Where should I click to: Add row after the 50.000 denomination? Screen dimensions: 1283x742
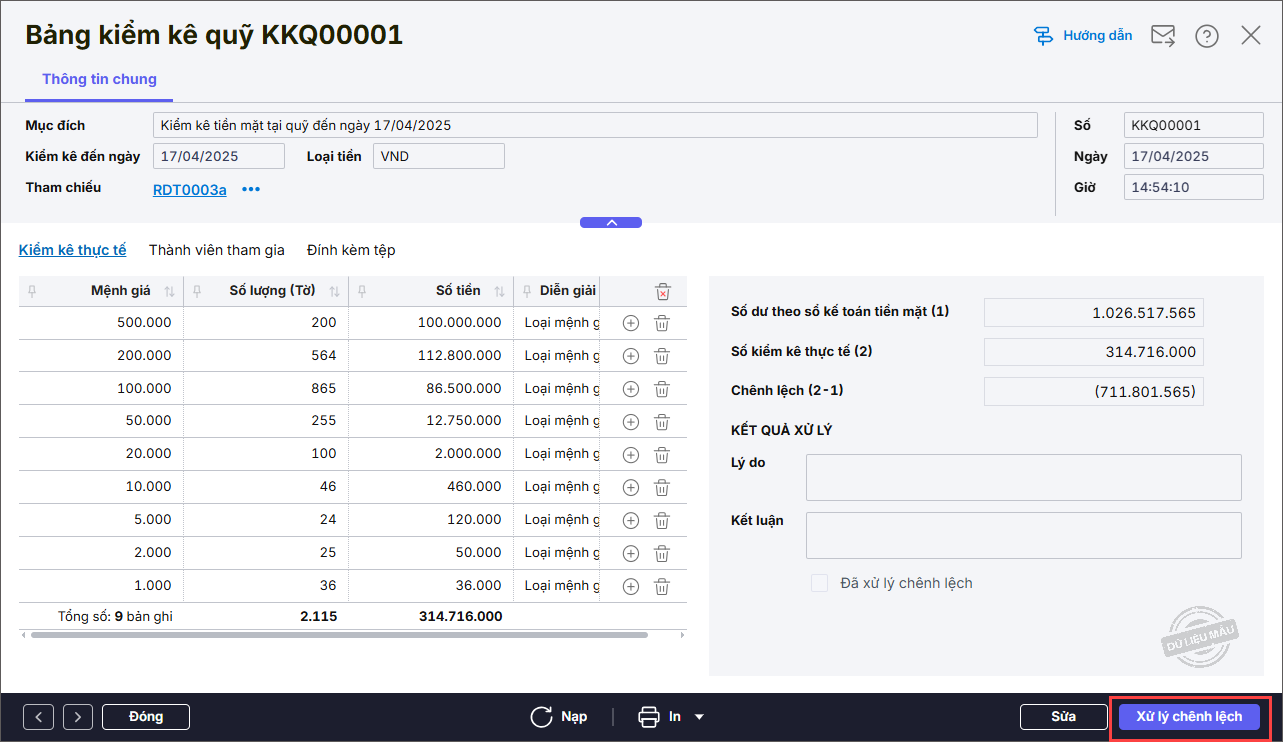[x=630, y=421]
